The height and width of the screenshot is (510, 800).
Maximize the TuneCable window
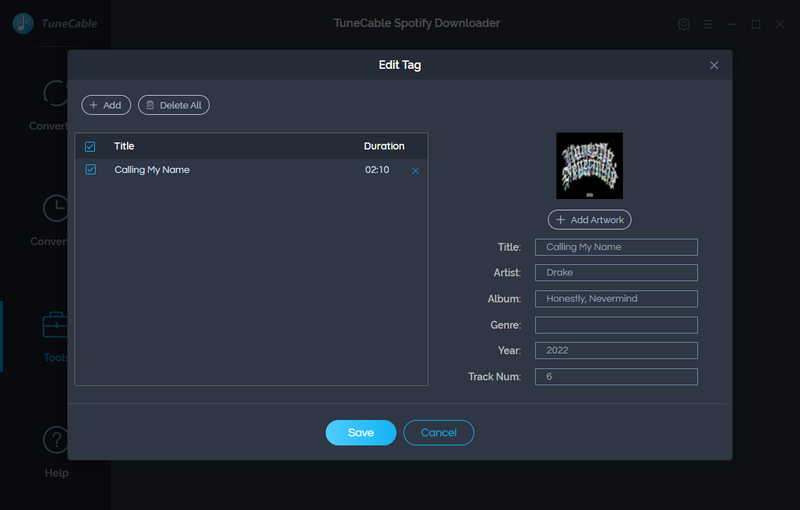(756, 24)
